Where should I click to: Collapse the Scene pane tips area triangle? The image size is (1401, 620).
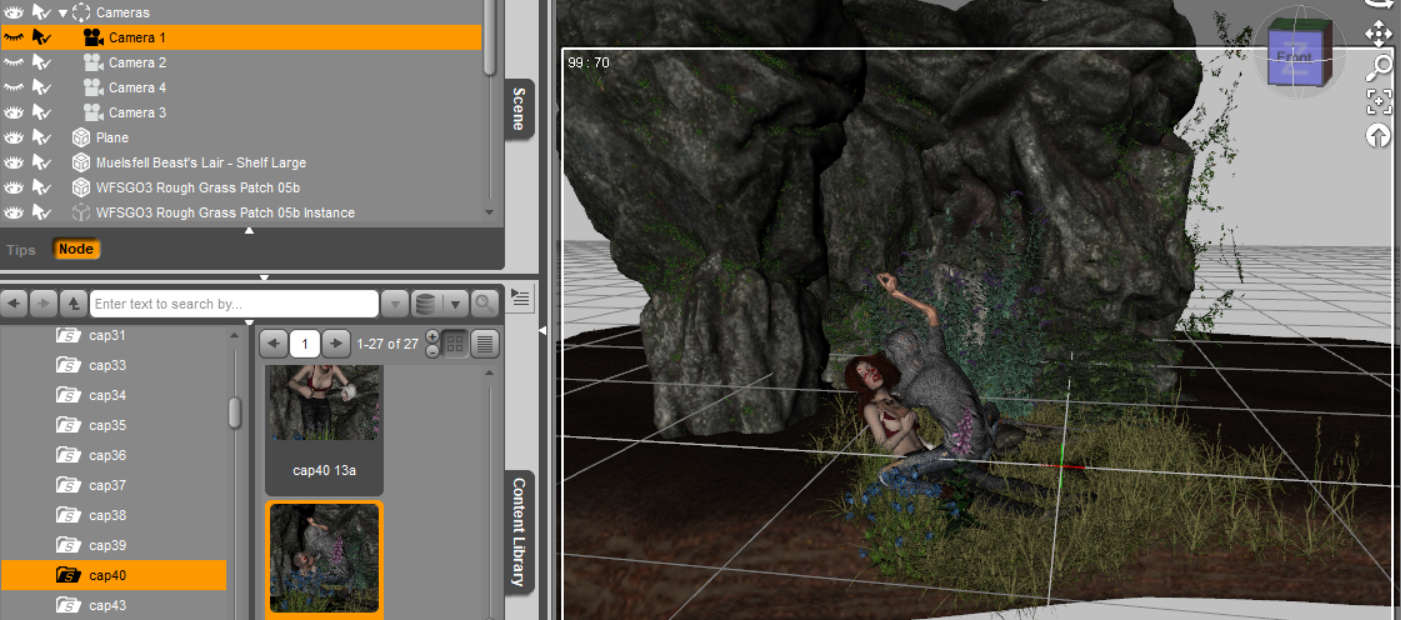pyautogui.click(x=249, y=231)
